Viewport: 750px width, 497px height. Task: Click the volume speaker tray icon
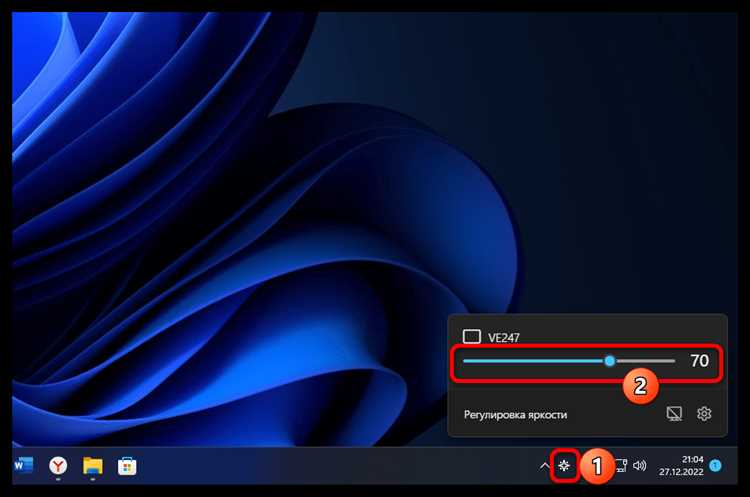[640, 465]
